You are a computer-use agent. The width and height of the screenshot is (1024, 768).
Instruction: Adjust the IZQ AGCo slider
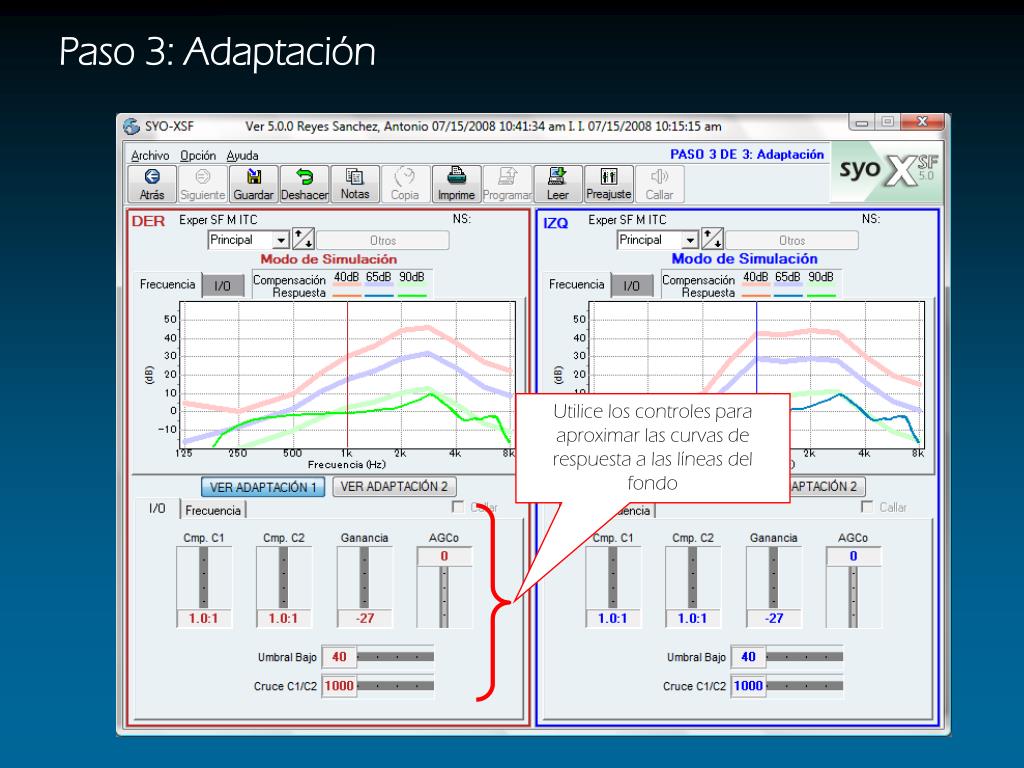click(853, 598)
